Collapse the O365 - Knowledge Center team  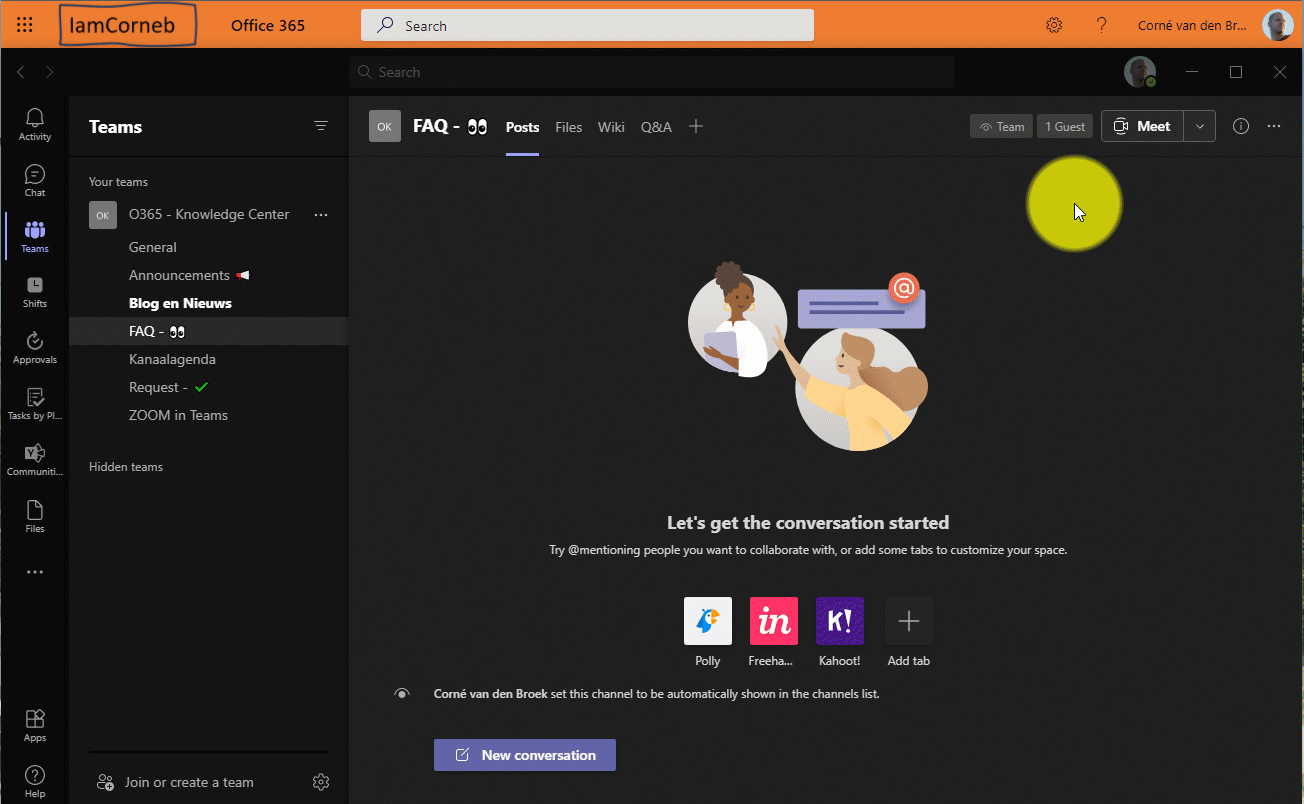click(209, 214)
